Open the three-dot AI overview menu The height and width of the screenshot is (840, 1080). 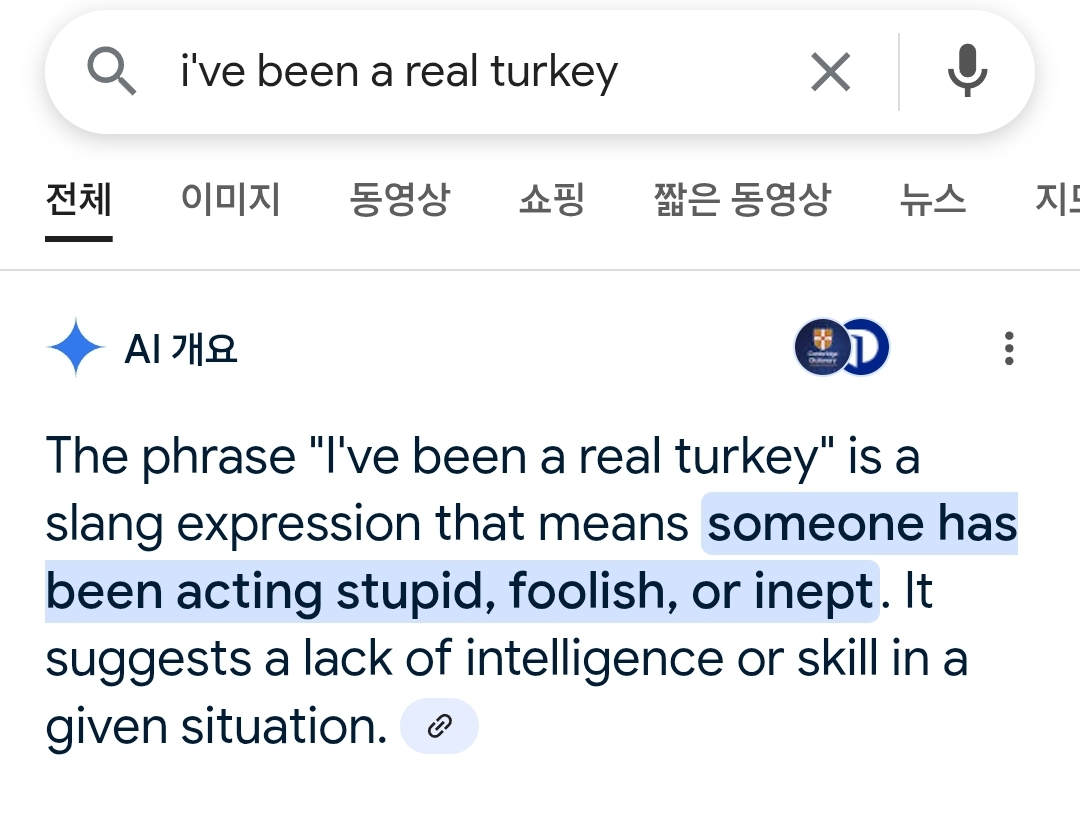coord(1008,348)
